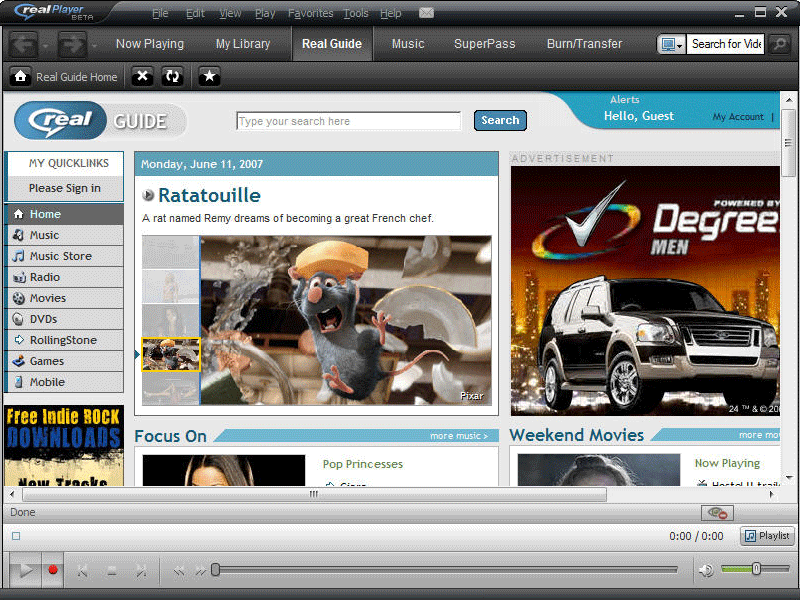Click the rewind button
The width and height of the screenshot is (800, 600).
click(179, 571)
